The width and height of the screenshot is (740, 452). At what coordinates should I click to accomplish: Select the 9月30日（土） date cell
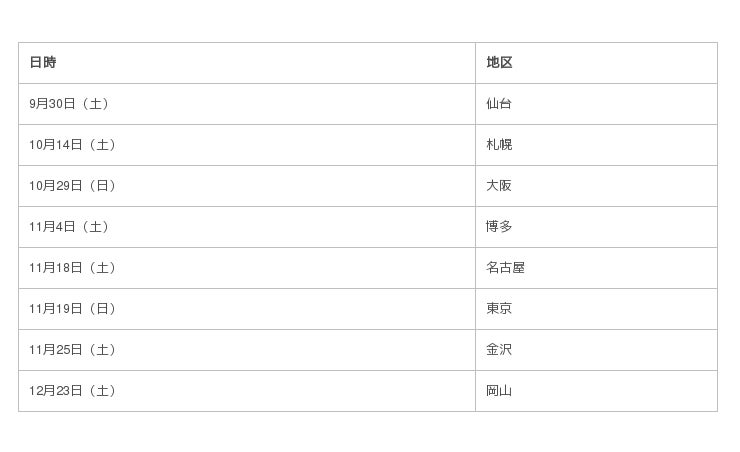70,104
